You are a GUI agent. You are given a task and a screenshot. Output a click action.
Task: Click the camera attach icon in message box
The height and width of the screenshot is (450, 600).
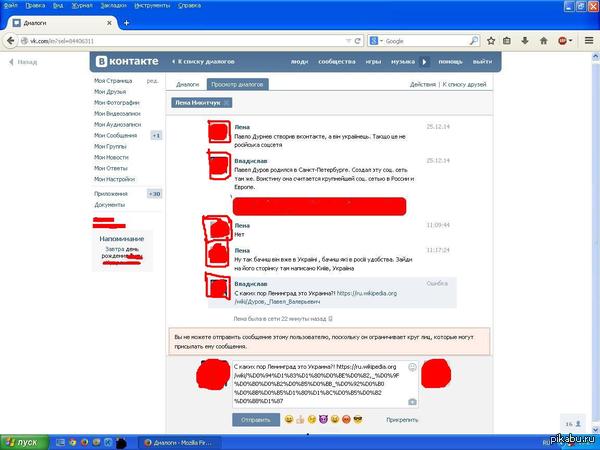[413, 401]
